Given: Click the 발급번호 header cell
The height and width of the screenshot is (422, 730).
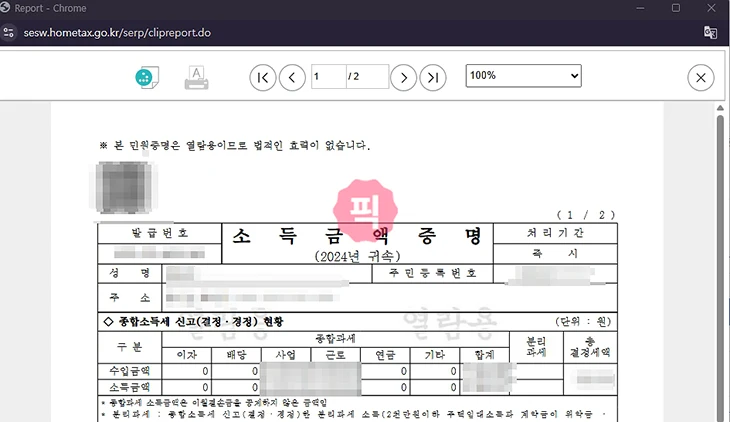Looking at the screenshot, I should click(160, 233).
